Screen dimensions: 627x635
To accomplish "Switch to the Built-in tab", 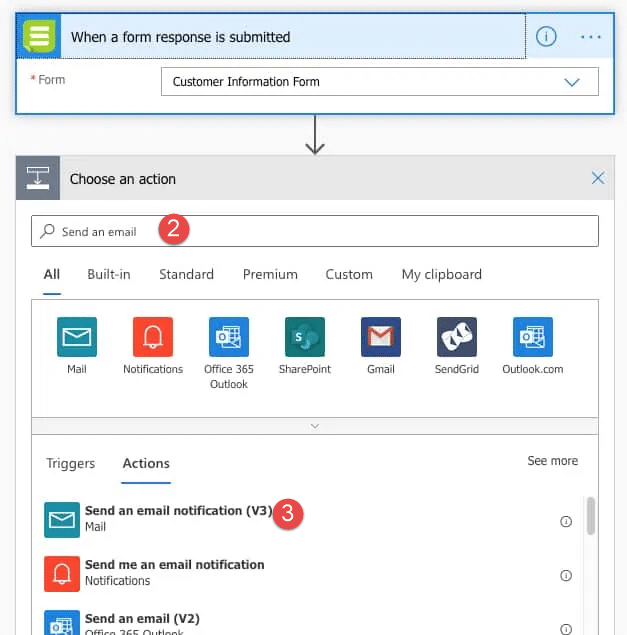I will pos(109,275).
